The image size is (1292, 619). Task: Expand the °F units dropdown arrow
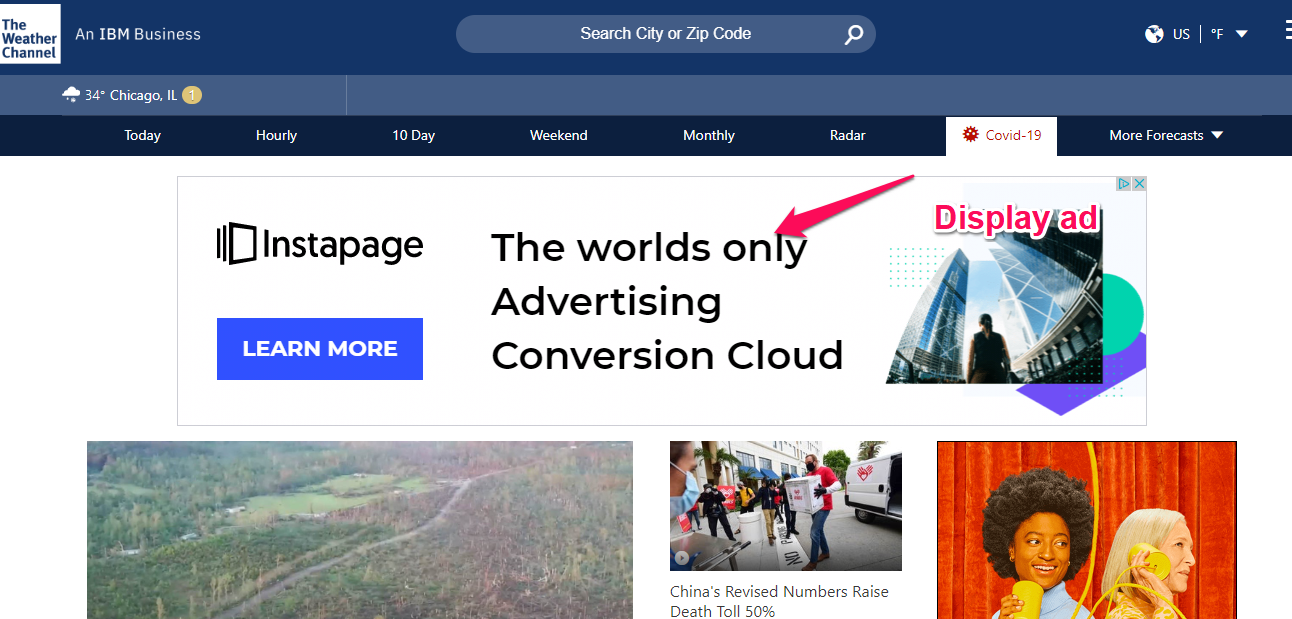[x=1242, y=34]
